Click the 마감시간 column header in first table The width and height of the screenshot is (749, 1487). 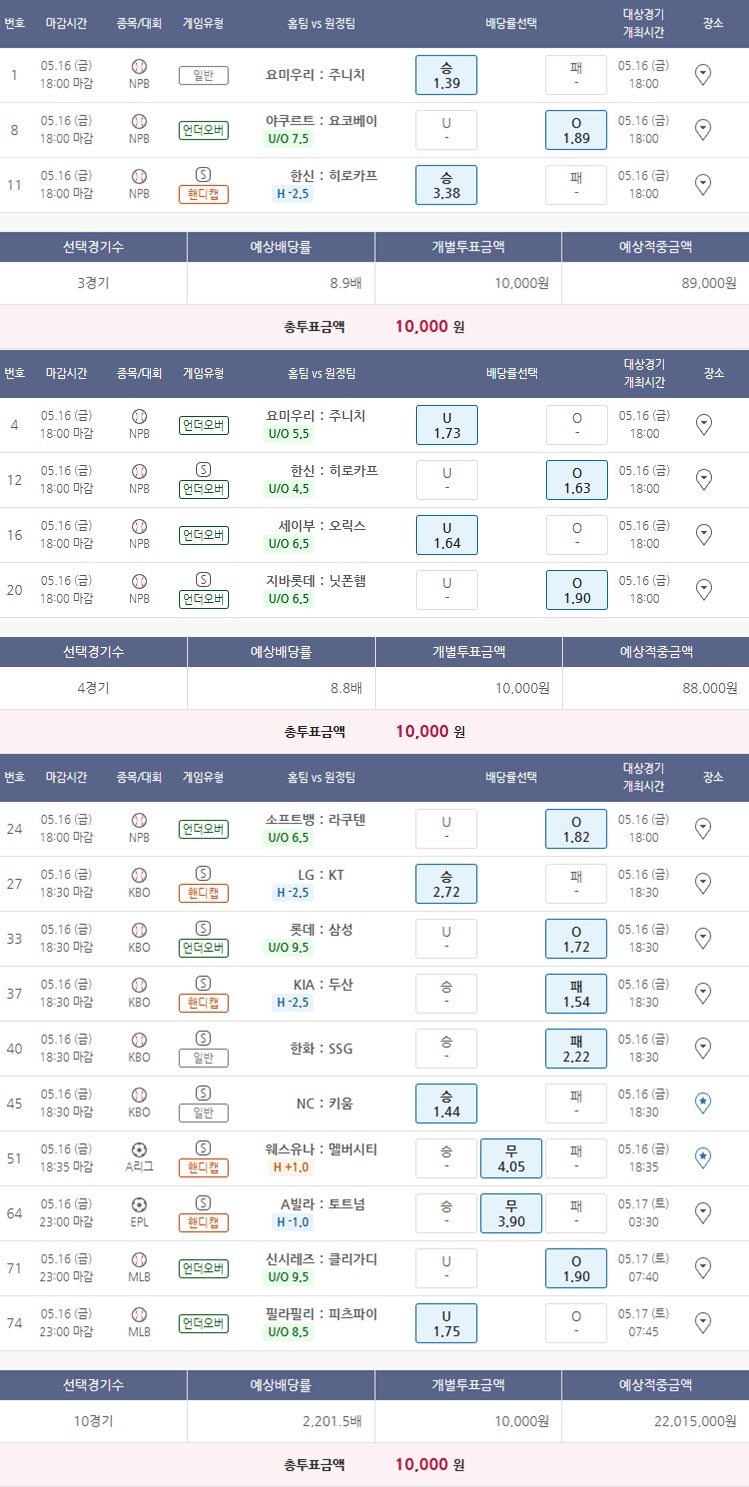point(67,23)
